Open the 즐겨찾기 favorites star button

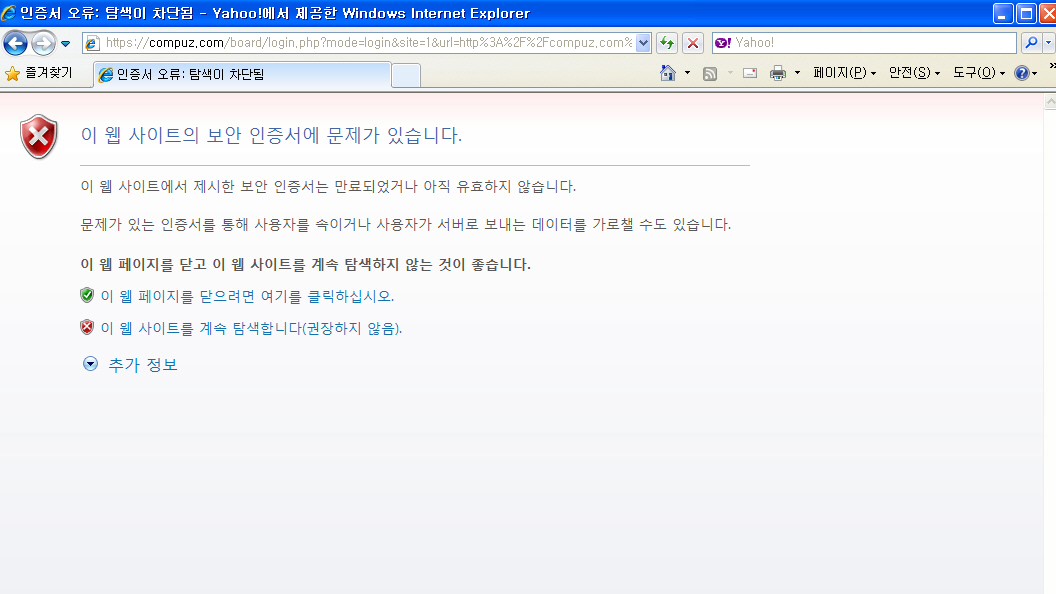[38, 73]
